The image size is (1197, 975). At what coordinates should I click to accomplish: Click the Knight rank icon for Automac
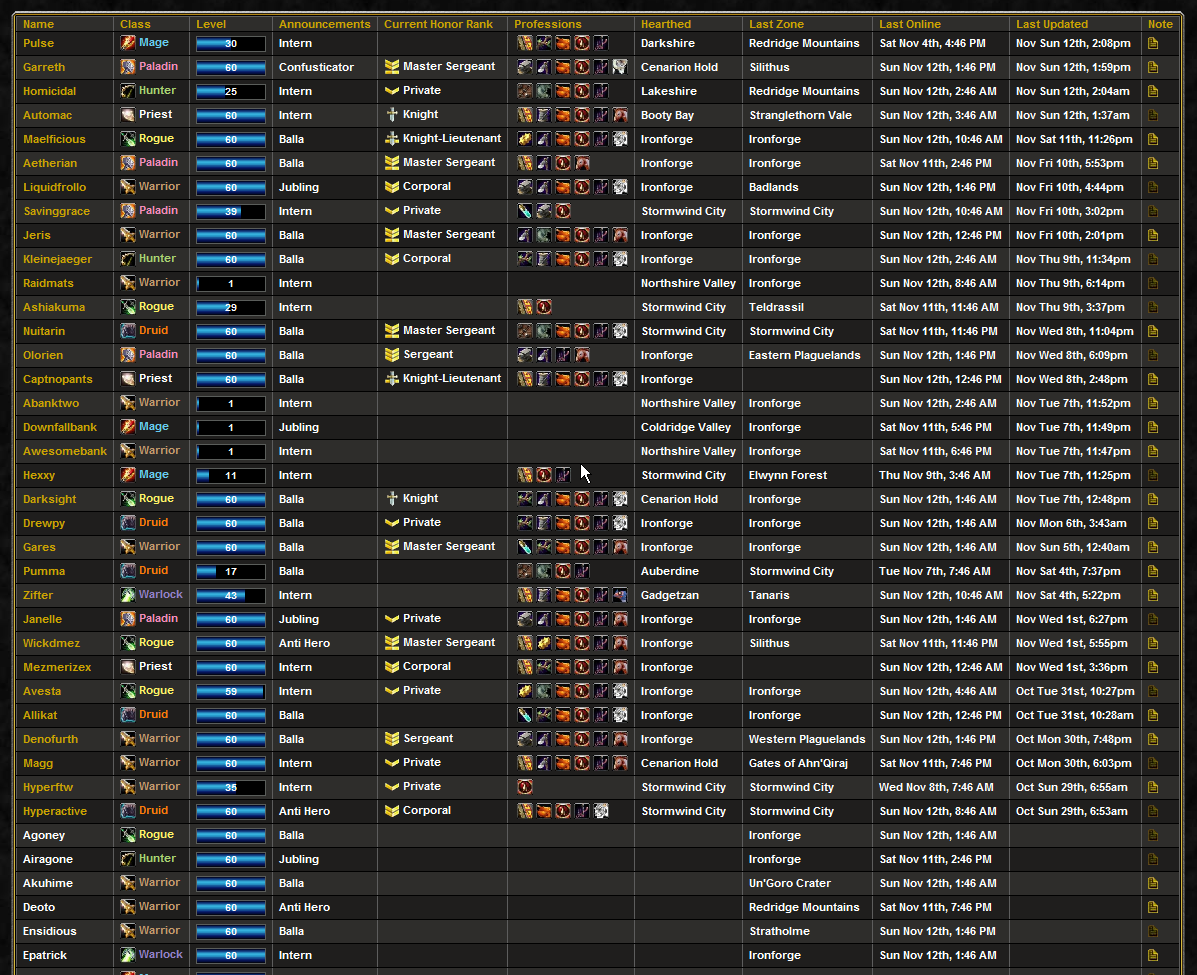click(392, 115)
